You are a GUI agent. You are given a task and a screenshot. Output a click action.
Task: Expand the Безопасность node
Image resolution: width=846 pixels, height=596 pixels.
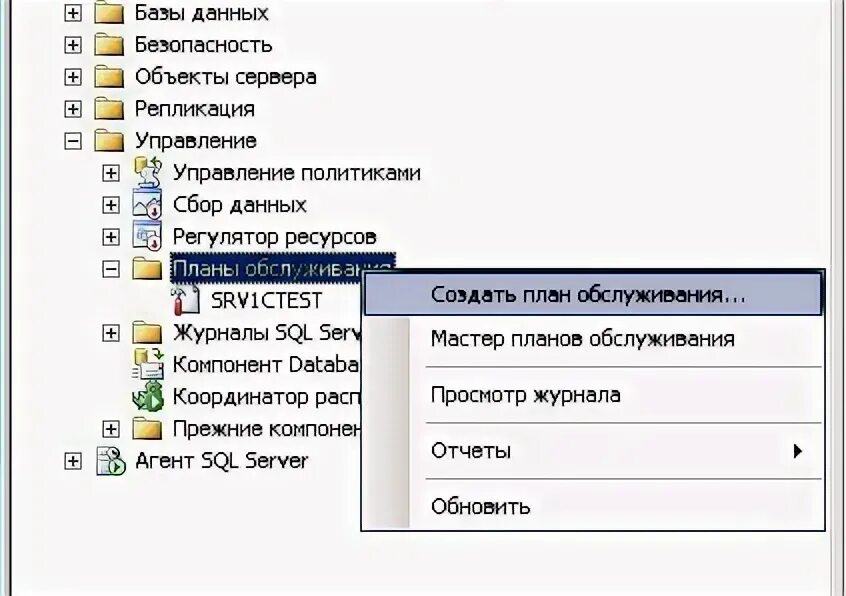point(73,45)
